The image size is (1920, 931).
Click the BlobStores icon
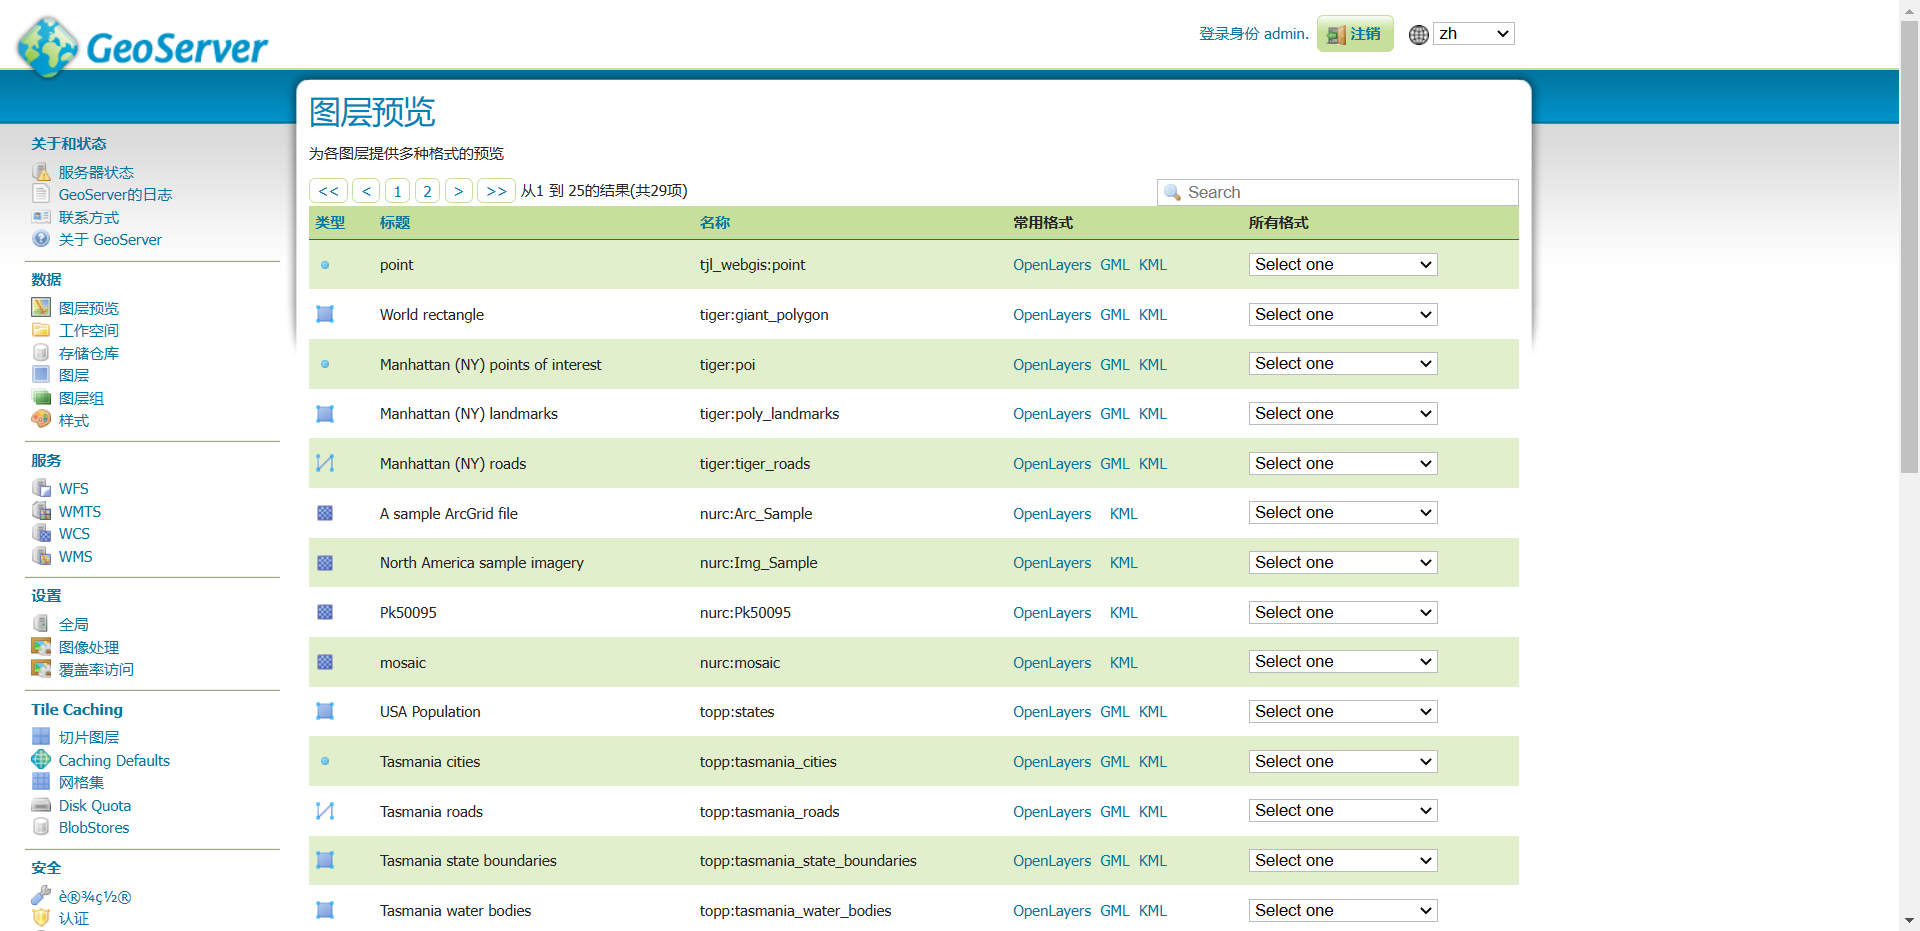41,827
